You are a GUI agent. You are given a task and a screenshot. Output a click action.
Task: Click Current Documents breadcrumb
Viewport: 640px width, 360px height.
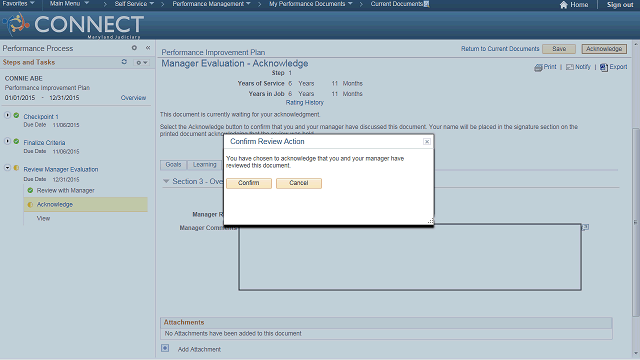pyautogui.click(x=396, y=4)
